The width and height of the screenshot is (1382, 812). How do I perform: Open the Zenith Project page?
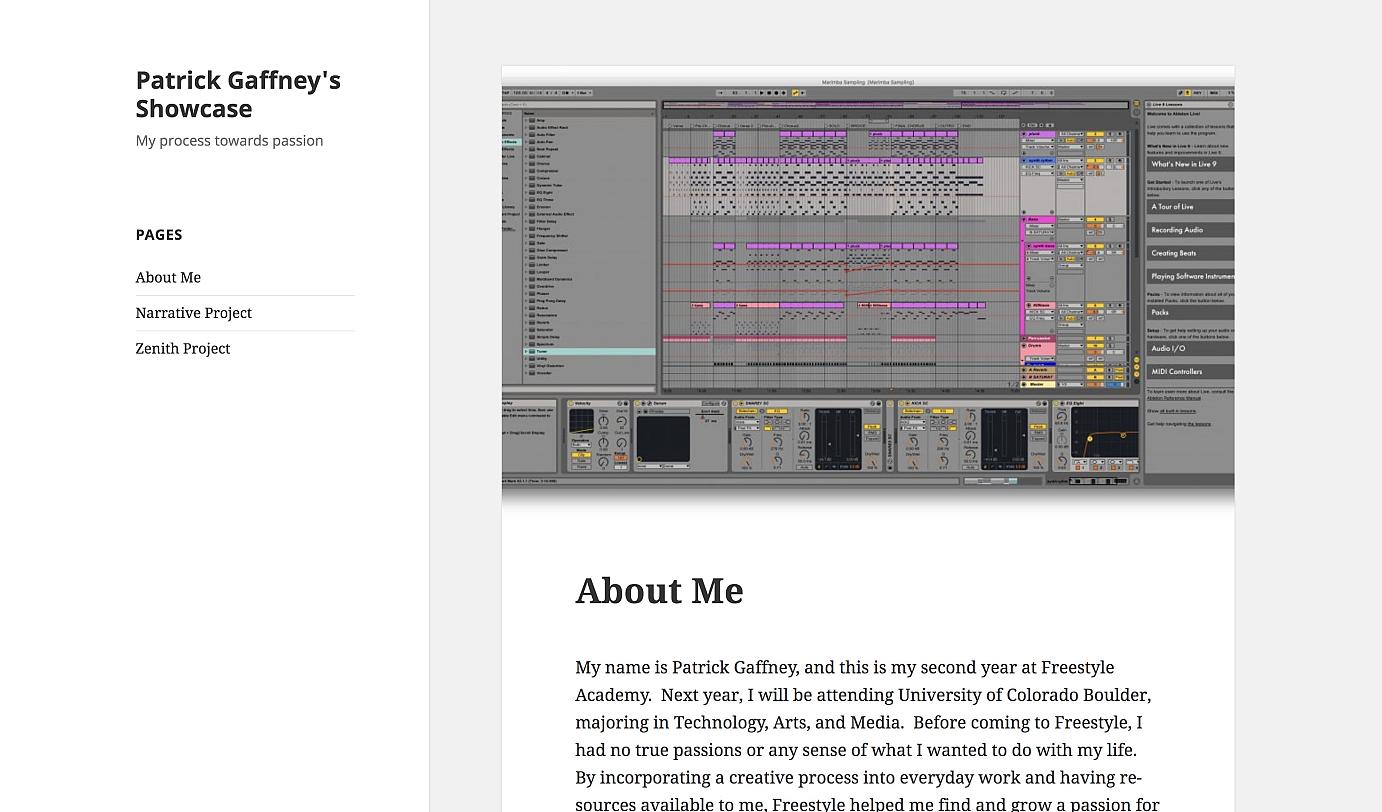tap(183, 348)
